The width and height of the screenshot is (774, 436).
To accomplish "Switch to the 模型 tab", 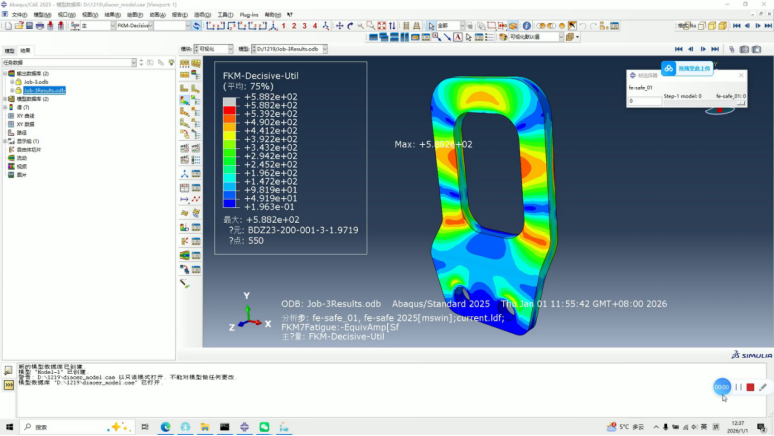I will [x=9, y=50].
